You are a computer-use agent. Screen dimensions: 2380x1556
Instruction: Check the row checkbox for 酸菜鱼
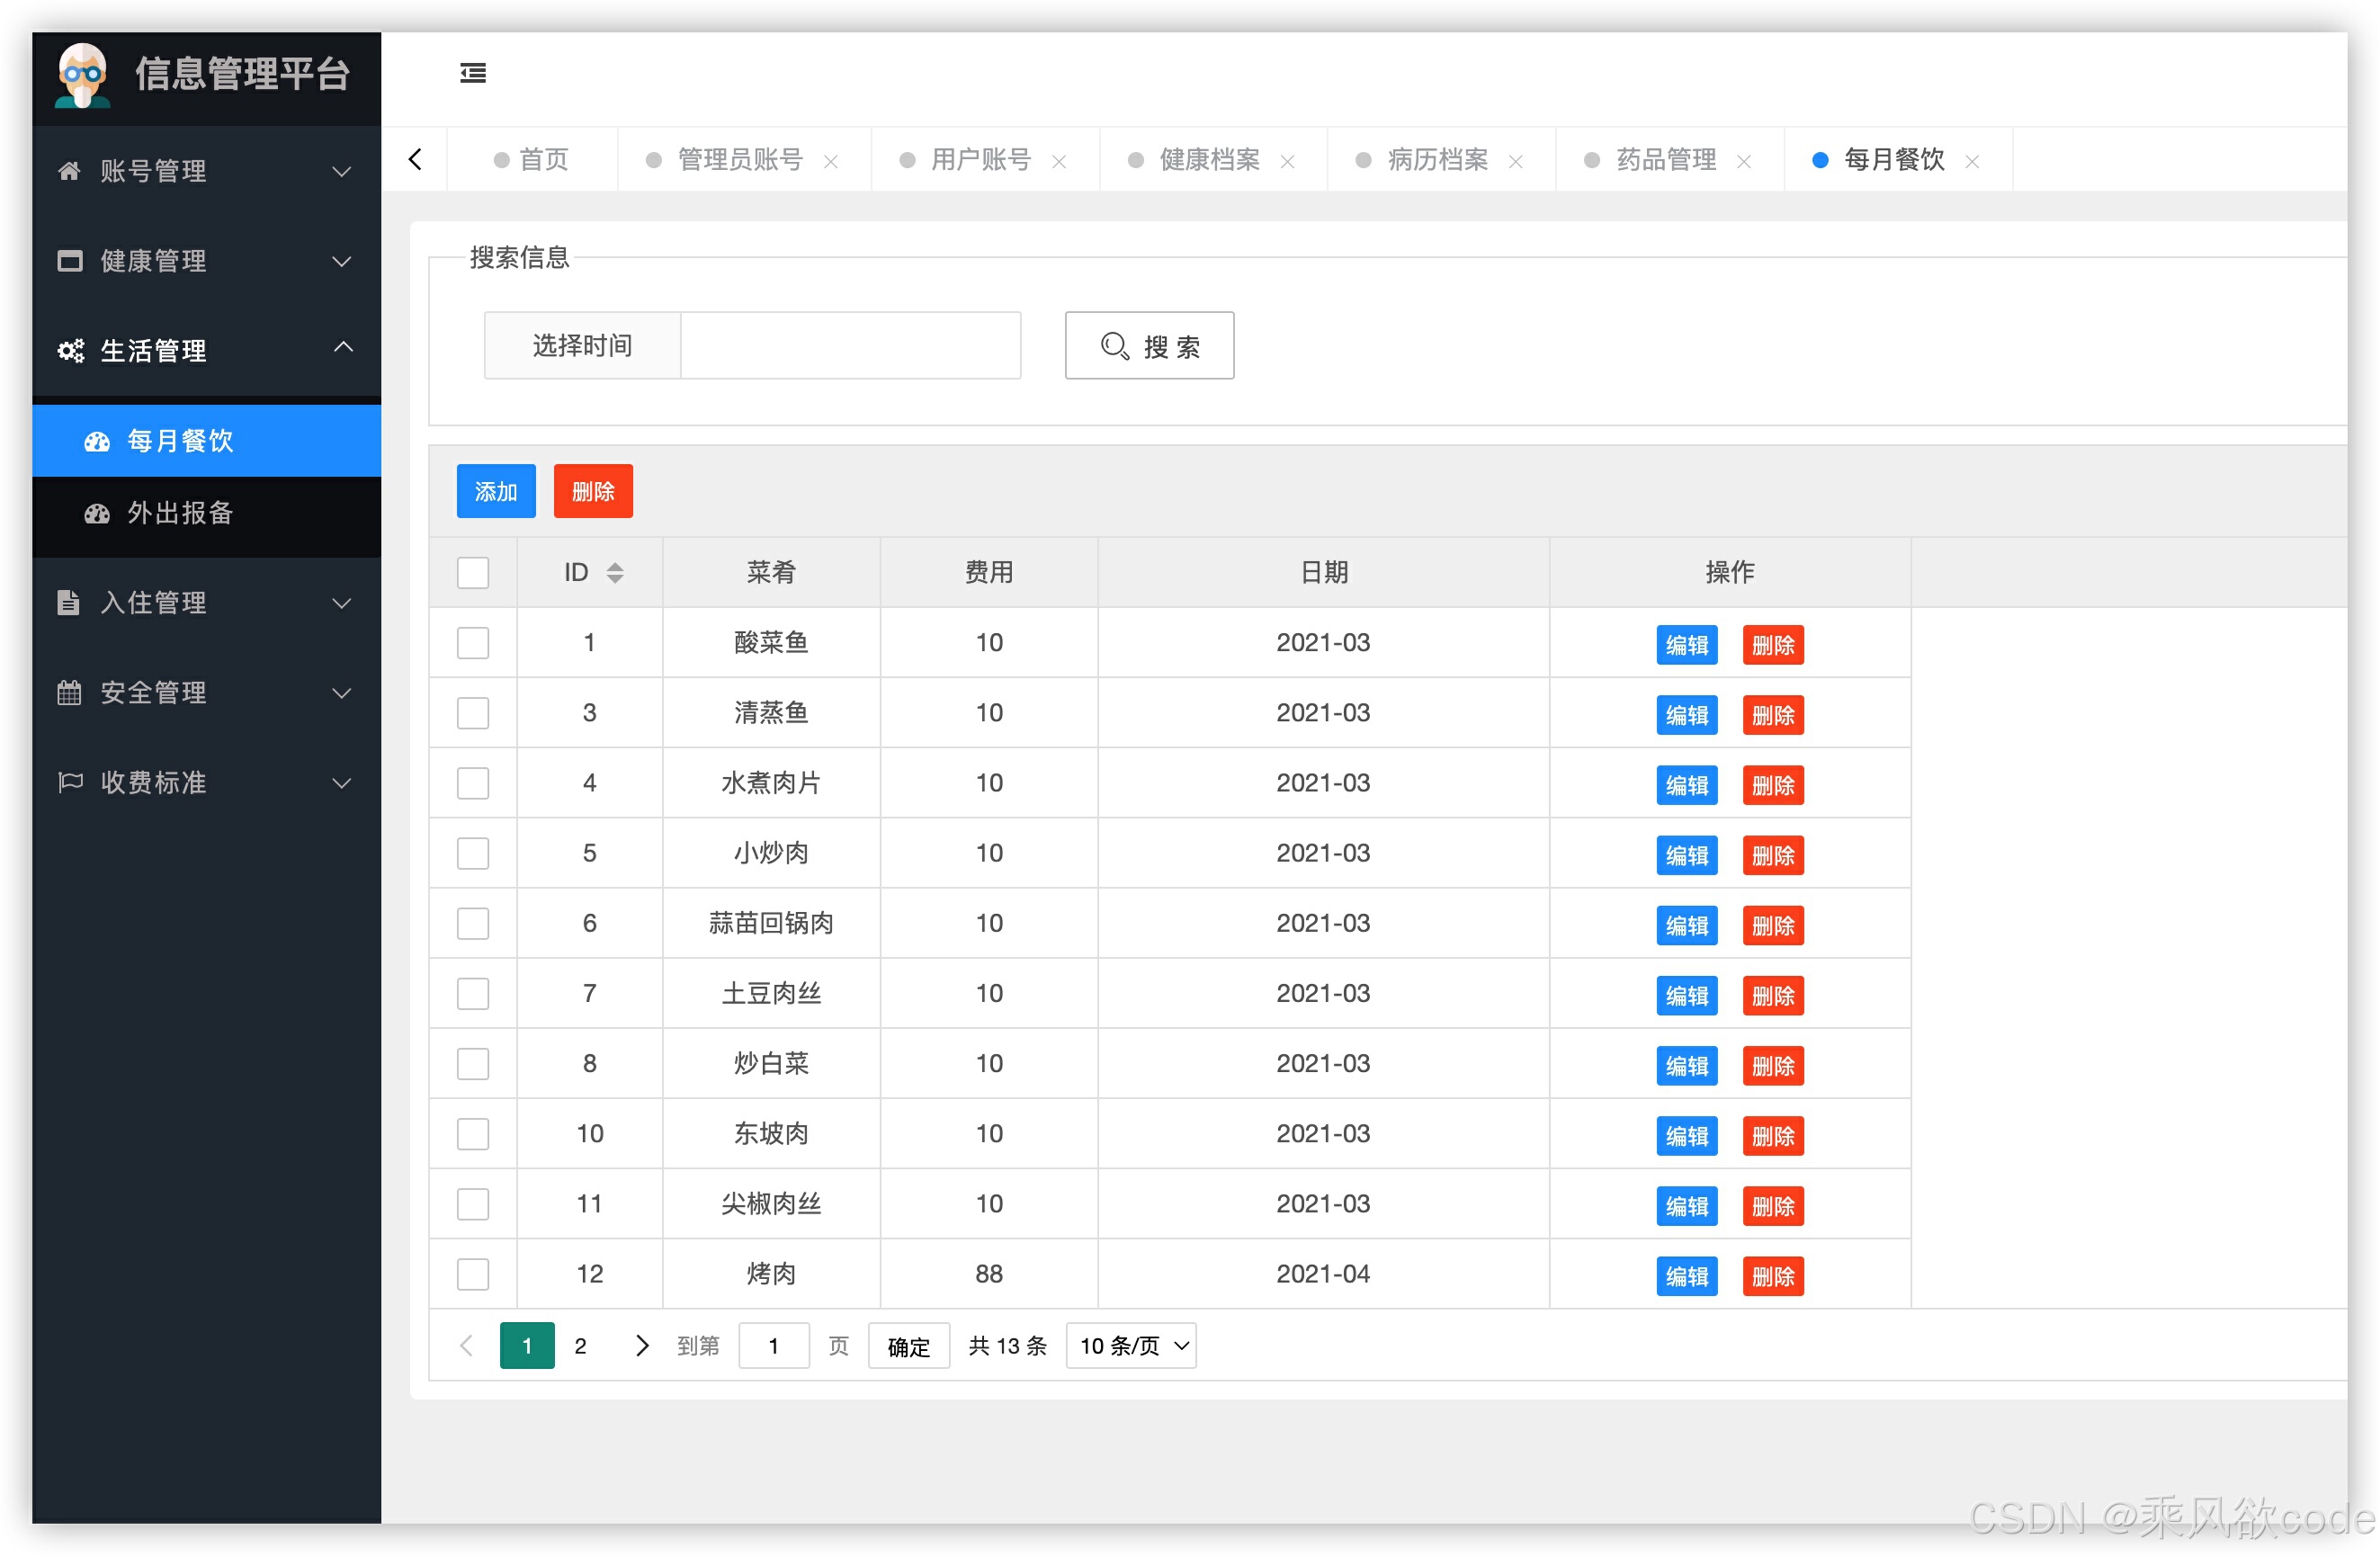point(472,643)
